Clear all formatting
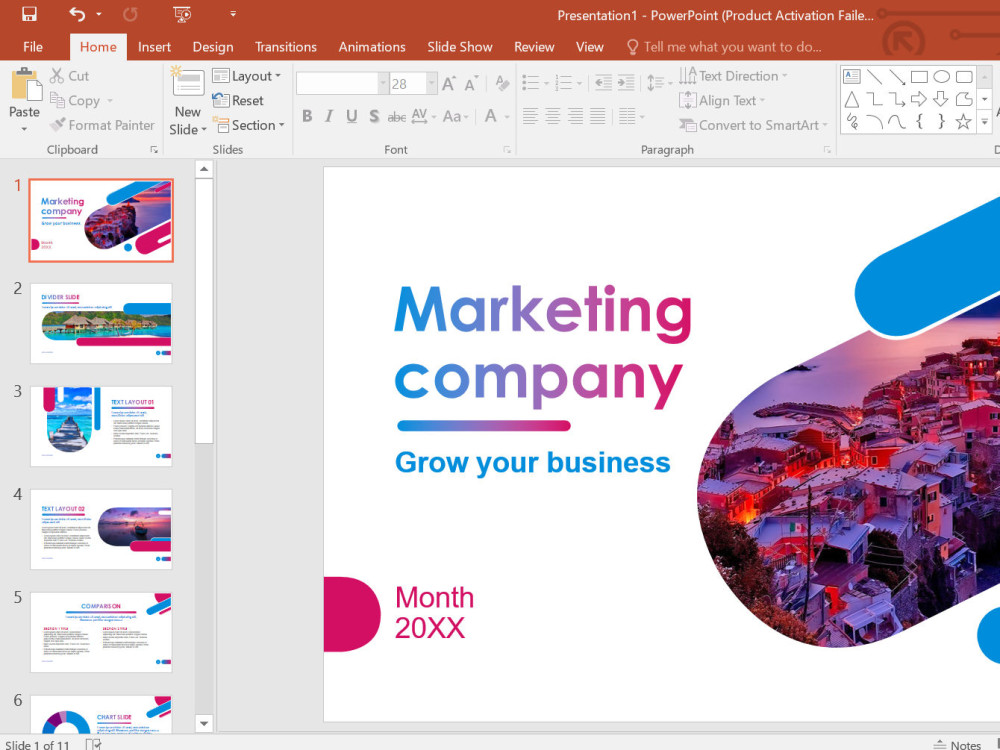Screen dimensions: 1000x750 click(503, 84)
